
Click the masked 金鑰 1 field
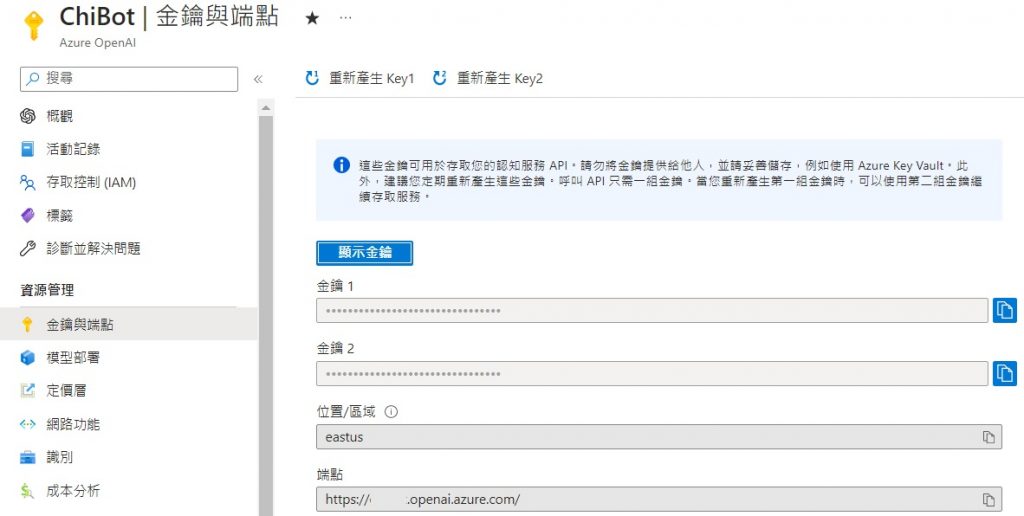(652, 311)
